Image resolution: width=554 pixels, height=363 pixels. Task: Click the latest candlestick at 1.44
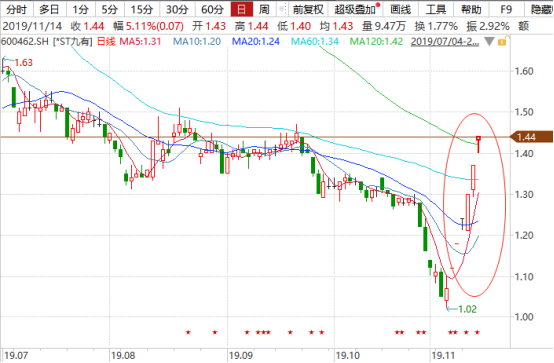478,144
